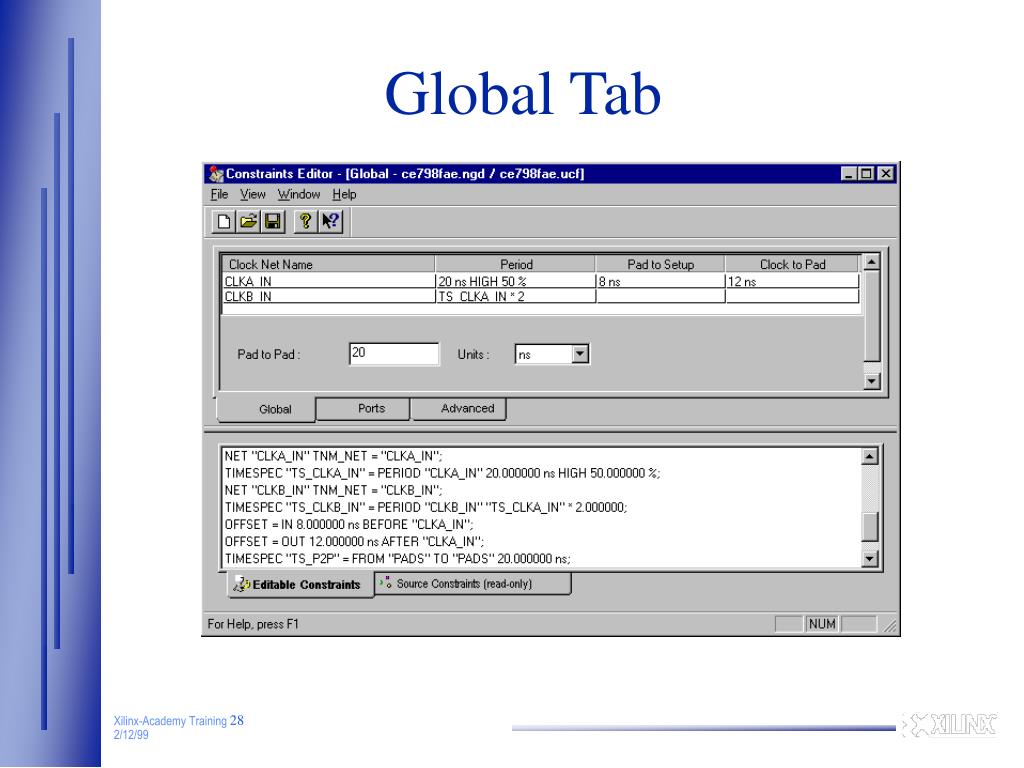Screen dimensions: 1024x768
Task: Click the Period column header
Action: 515,264
